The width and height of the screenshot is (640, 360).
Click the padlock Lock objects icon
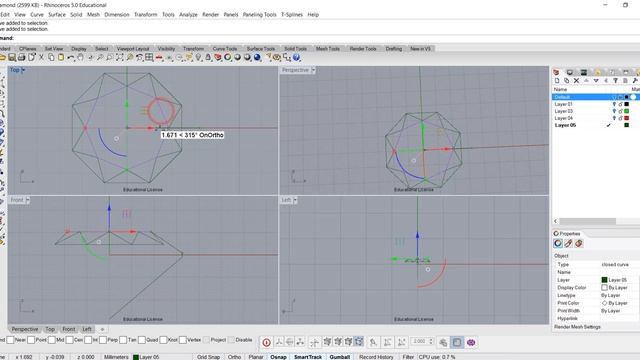tap(208, 58)
